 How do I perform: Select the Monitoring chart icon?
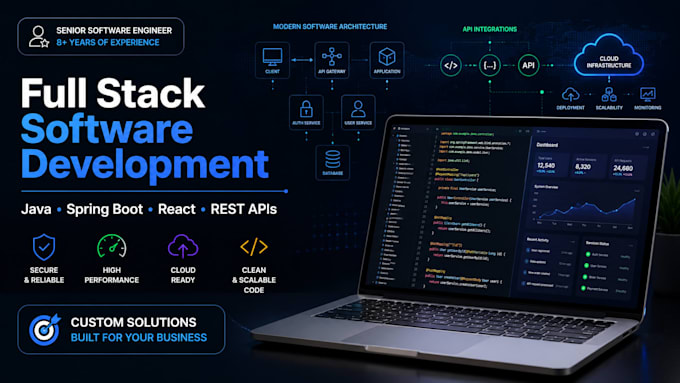pyautogui.click(x=647, y=94)
